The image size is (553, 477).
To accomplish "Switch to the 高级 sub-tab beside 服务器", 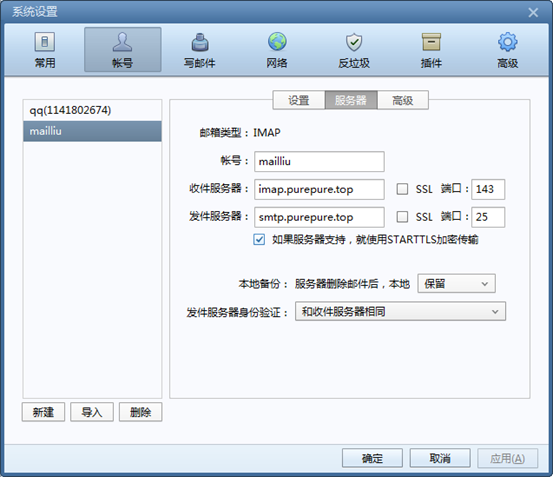I will point(403,100).
